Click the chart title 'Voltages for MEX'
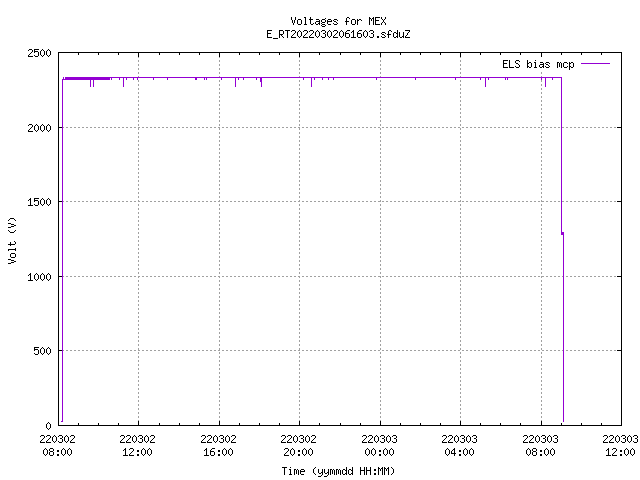Viewport: 640px width, 480px height. [x=338, y=21]
